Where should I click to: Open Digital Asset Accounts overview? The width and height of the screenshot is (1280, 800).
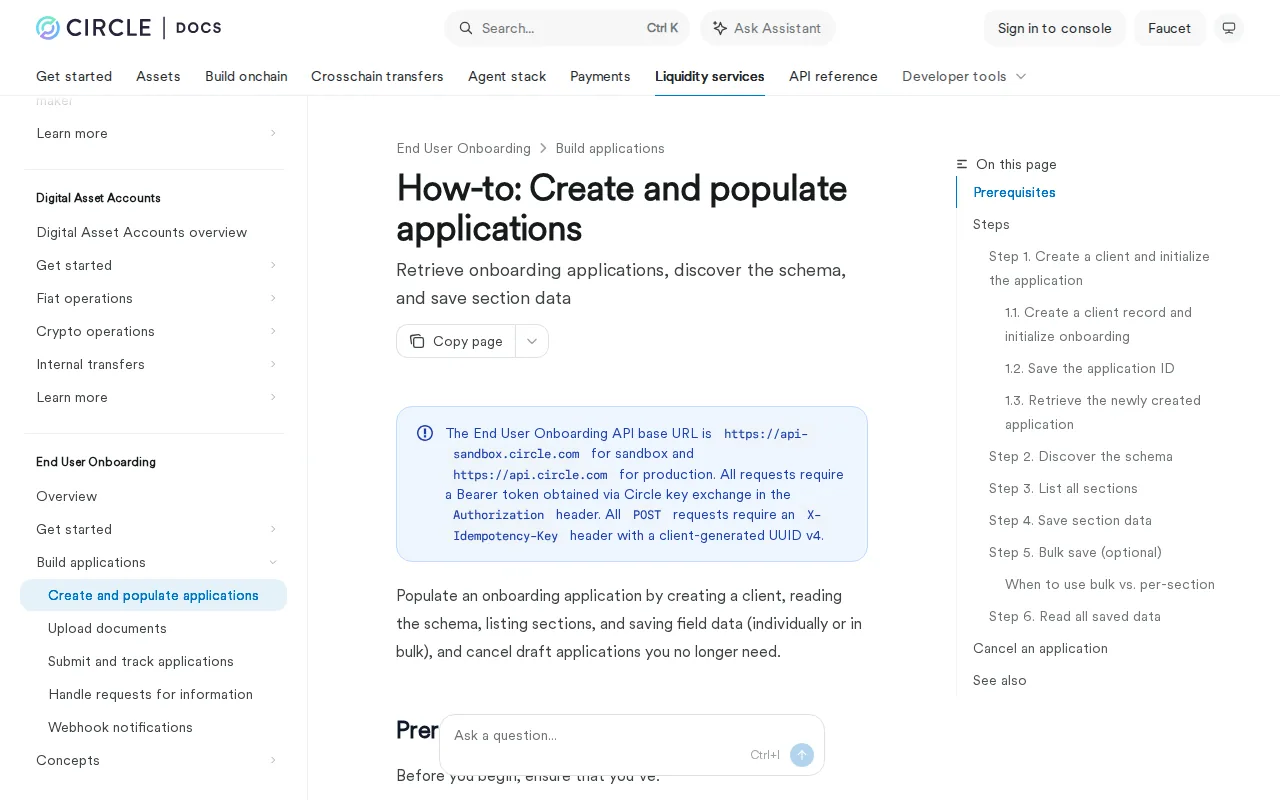[x=142, y=232]
